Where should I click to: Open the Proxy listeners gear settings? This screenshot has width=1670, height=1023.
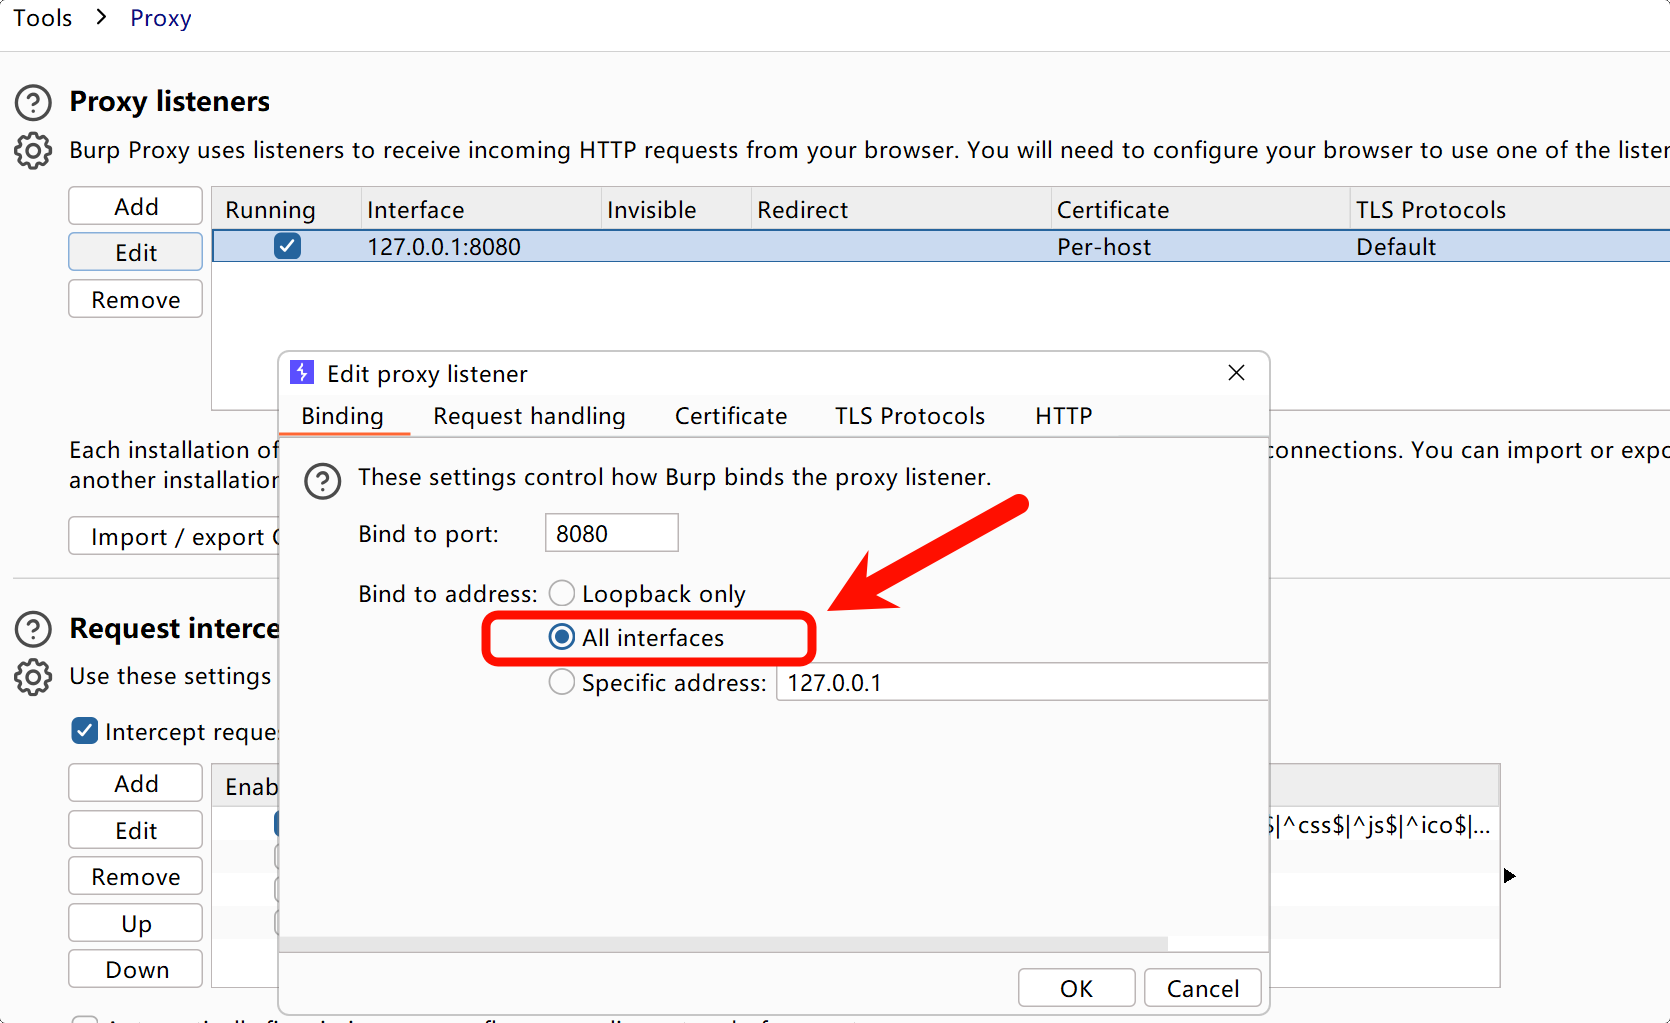click(x=33, y=151)
